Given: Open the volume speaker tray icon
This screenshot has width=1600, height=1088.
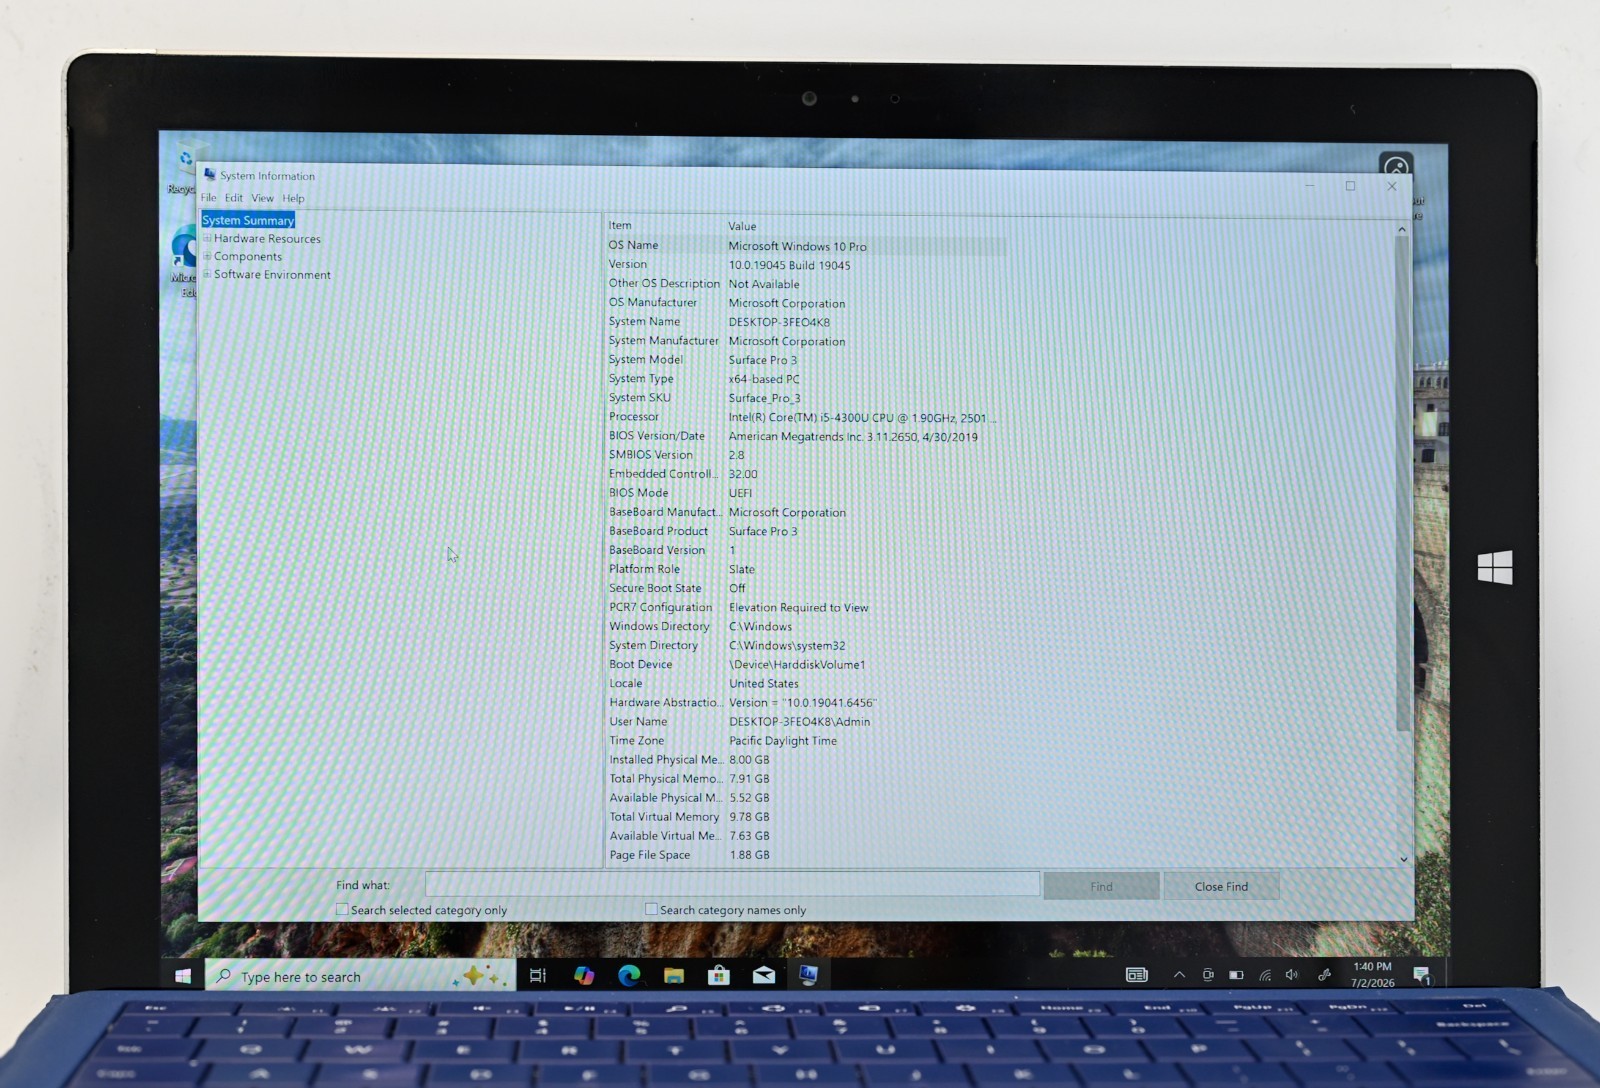Looking at the screenshot, I should pyautogui.click(x=1292, y=975).
